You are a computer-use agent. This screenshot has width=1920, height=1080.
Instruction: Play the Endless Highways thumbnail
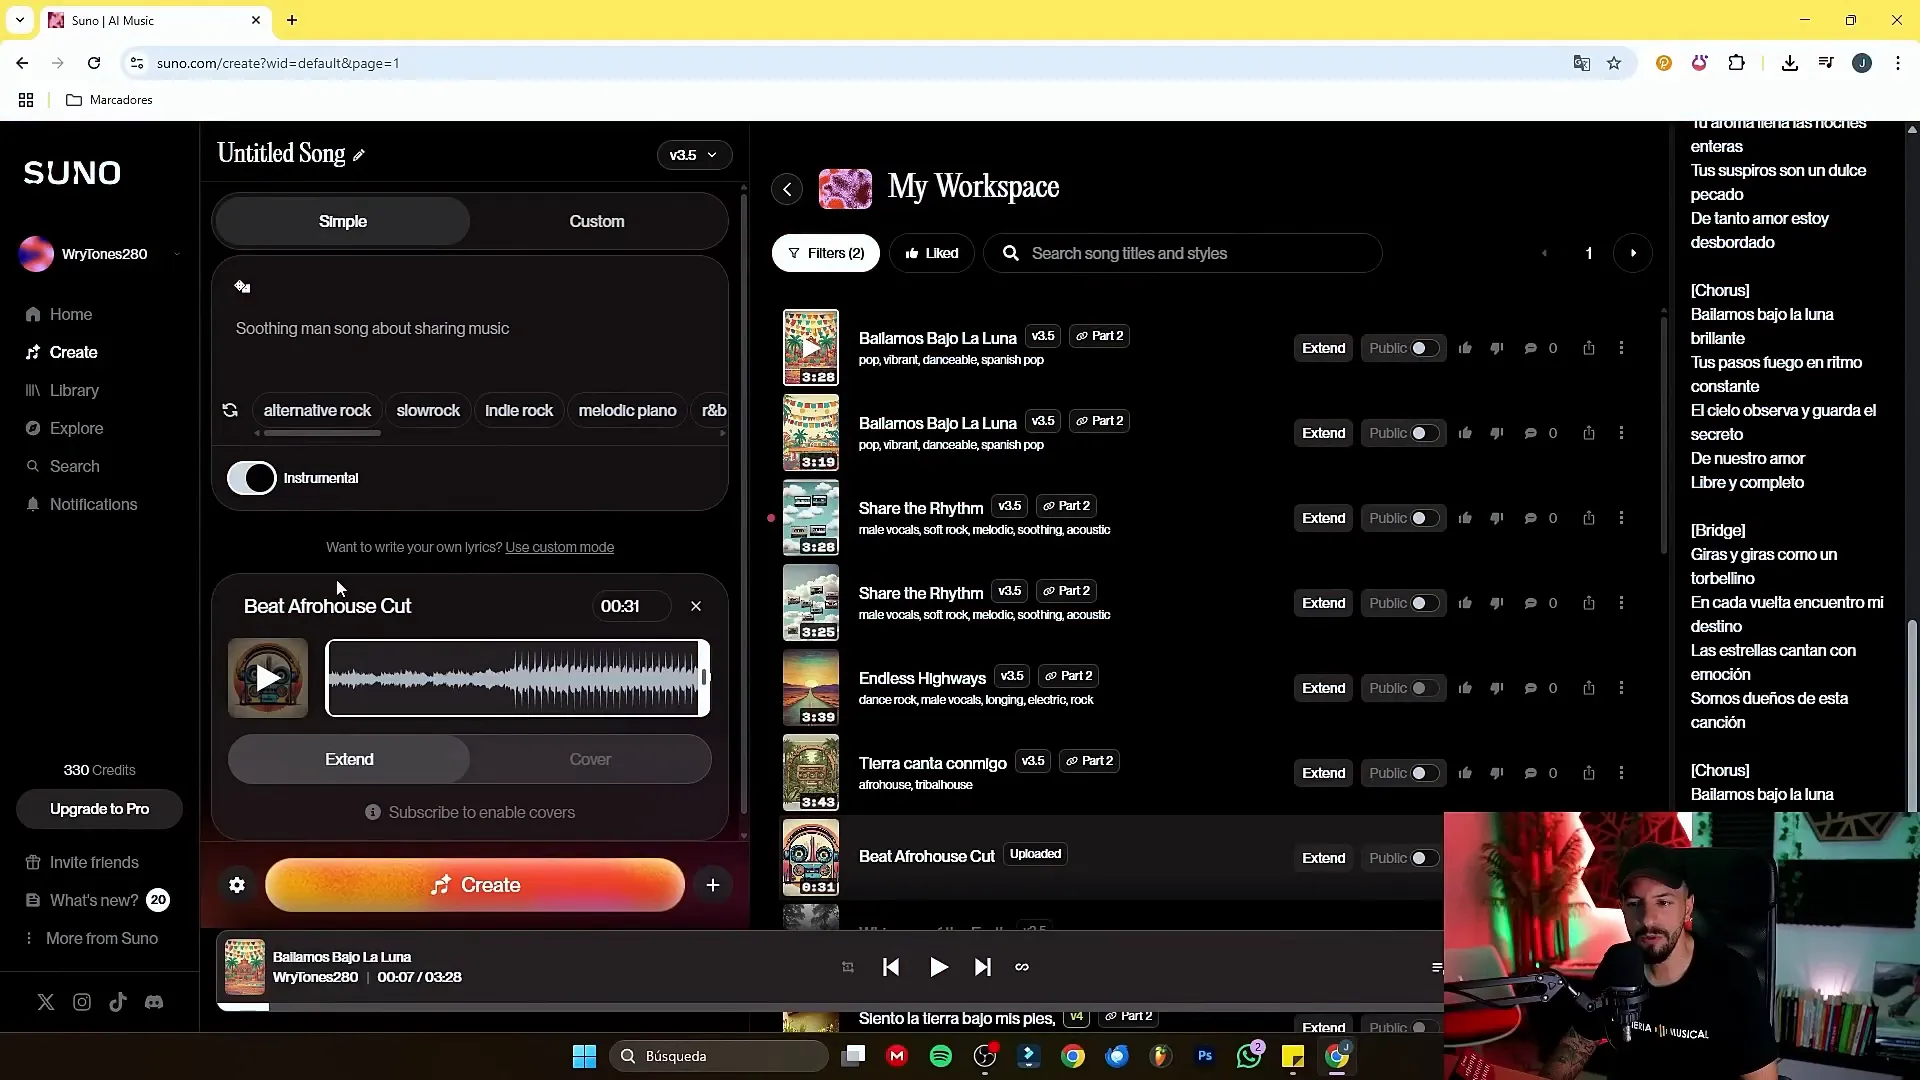810,688
